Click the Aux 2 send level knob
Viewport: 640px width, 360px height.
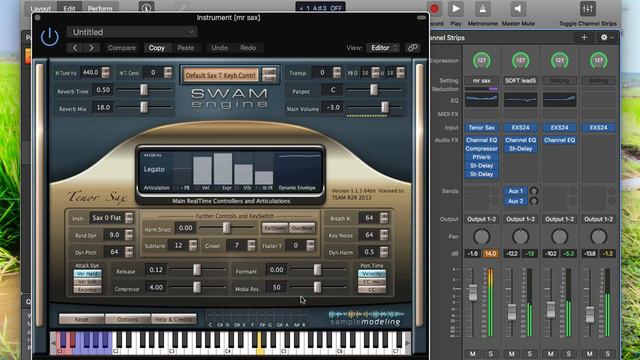click(533, 201)
